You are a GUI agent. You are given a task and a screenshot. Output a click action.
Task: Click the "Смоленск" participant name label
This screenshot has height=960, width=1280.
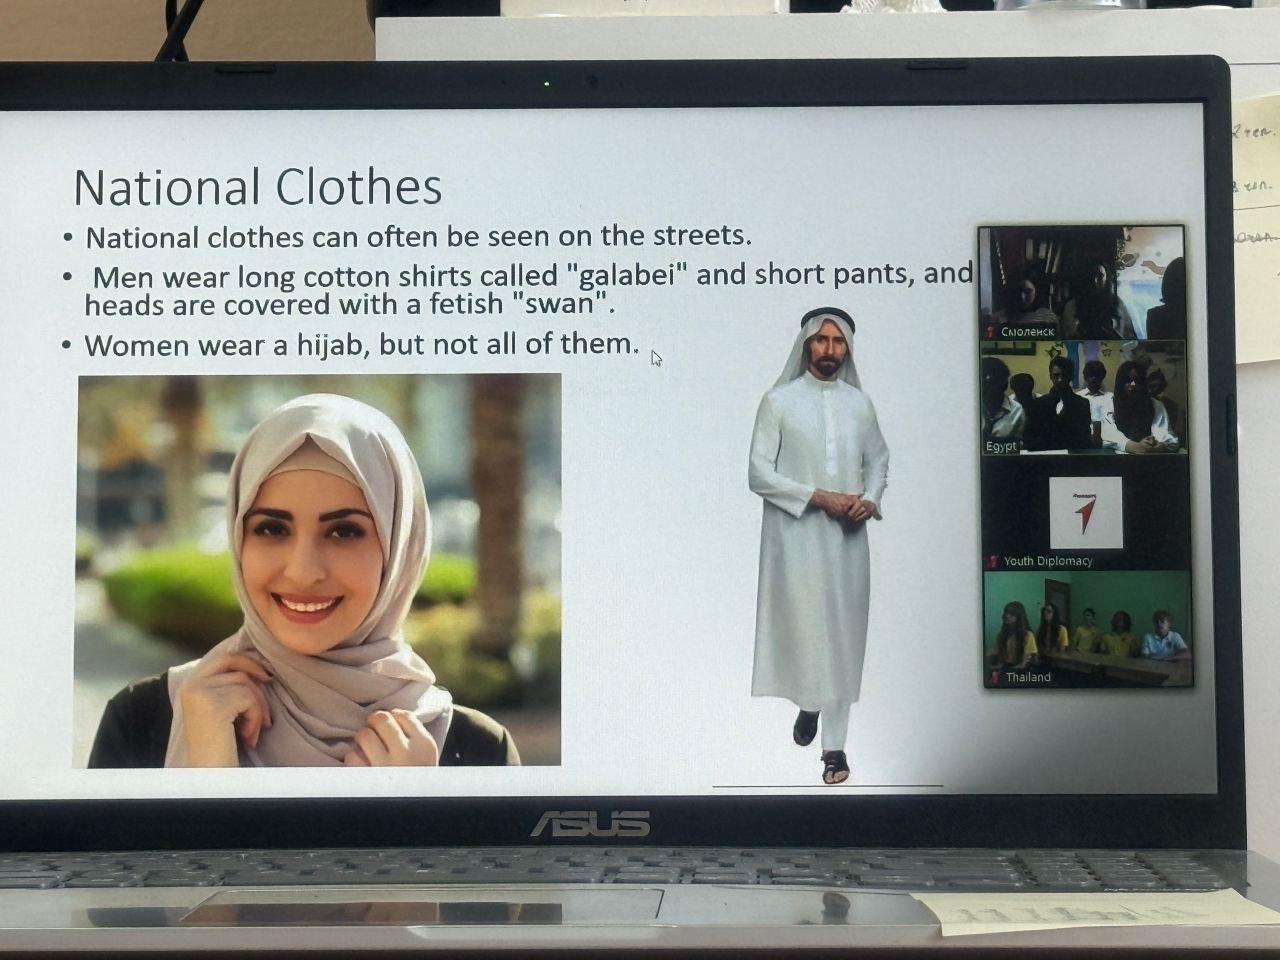tap(1028, 331)
